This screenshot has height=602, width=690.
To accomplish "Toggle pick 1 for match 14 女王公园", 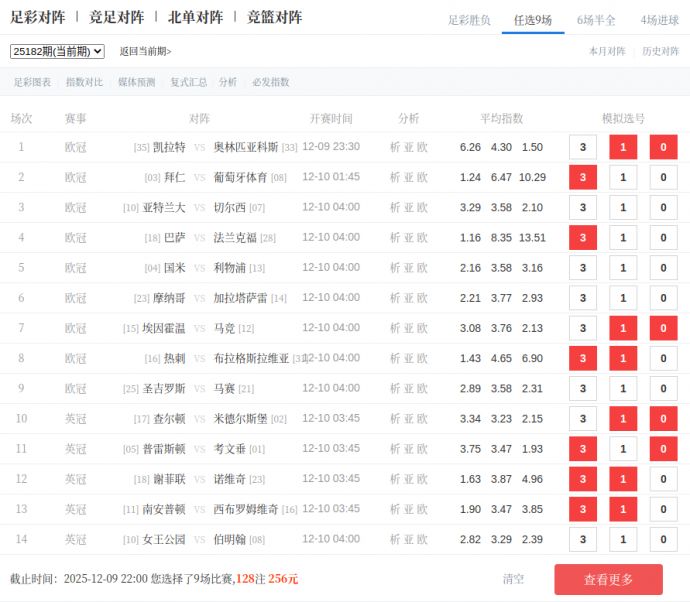I will 623,539.
